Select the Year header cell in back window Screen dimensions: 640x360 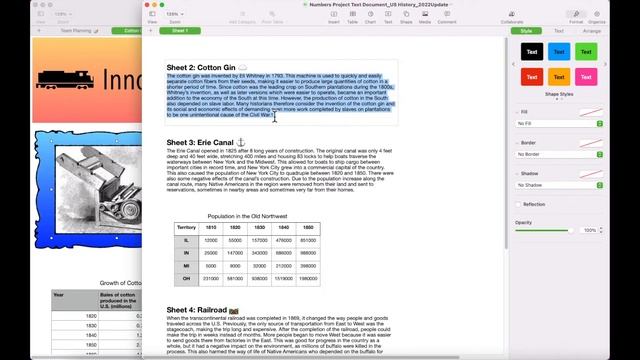click(x=75, y=300)
